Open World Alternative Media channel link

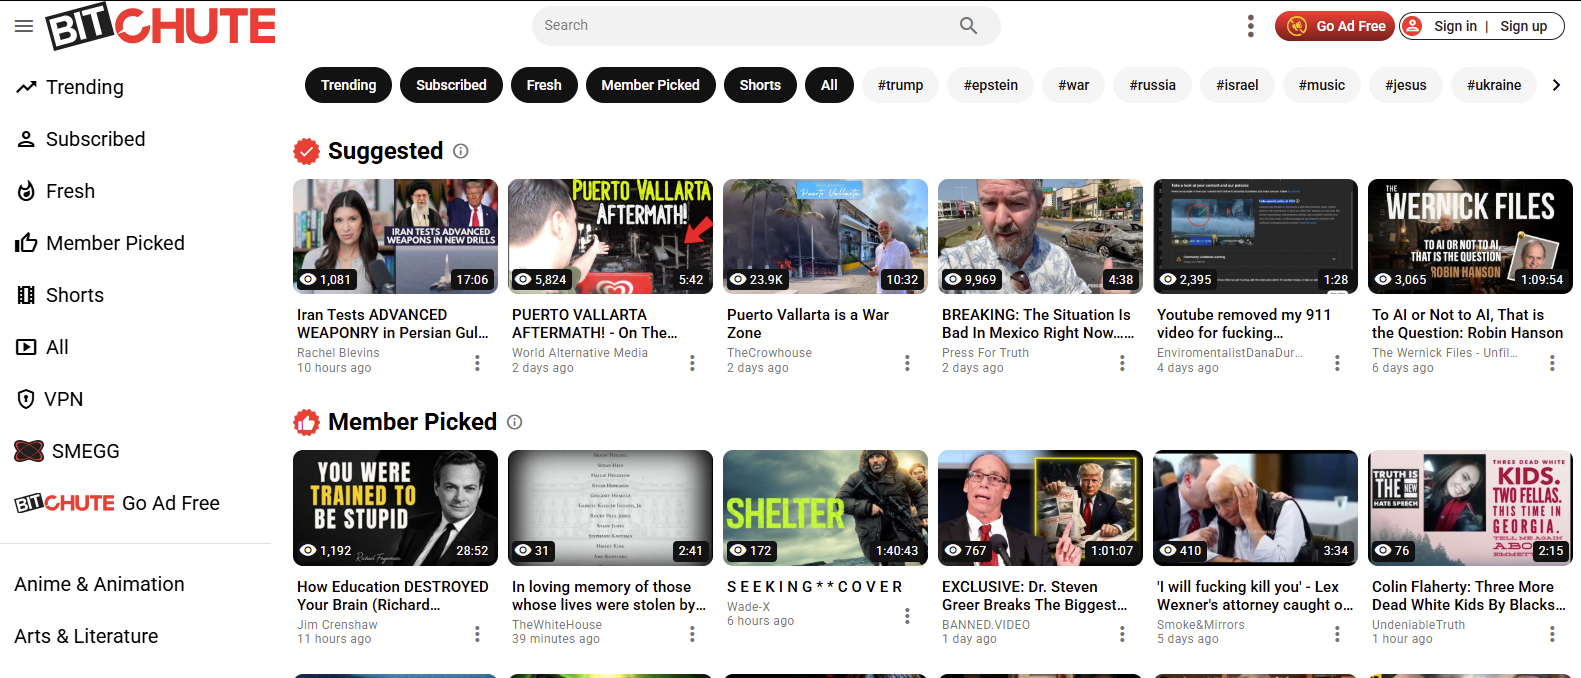[580, 353]
